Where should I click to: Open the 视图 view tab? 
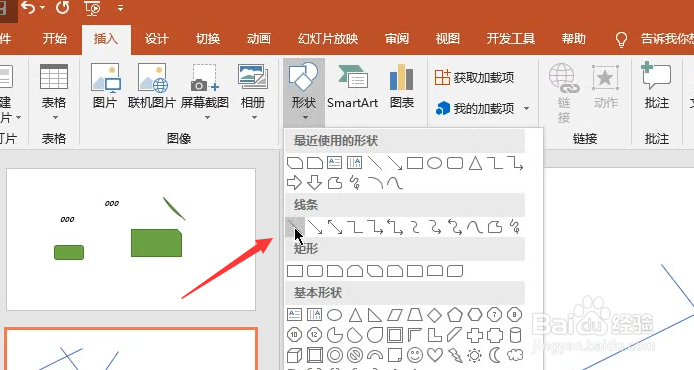pos(447,39)
